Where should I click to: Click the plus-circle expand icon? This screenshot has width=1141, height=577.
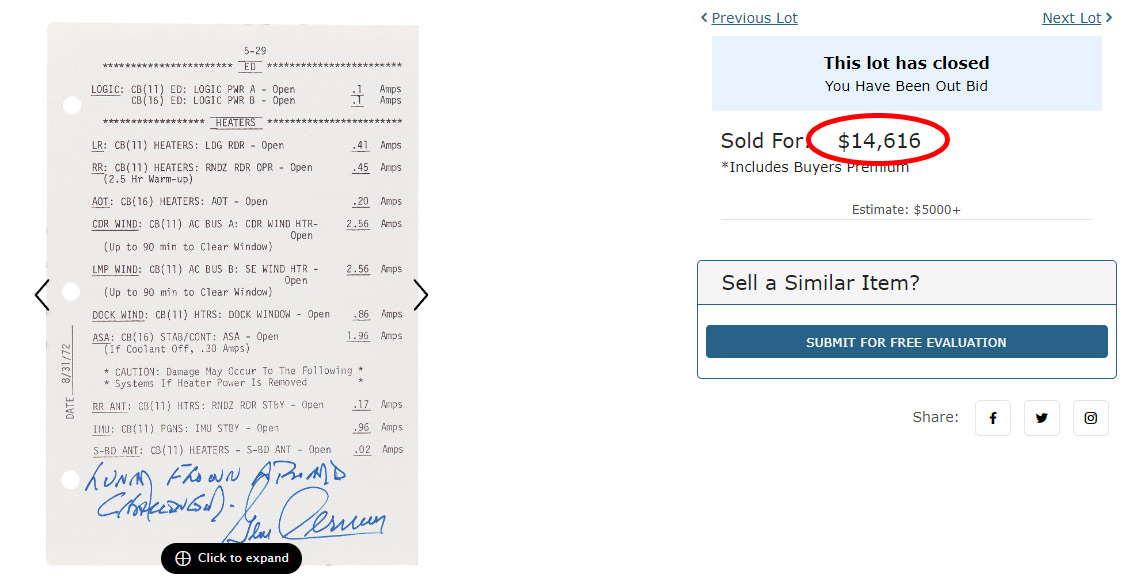pos(183,558)
